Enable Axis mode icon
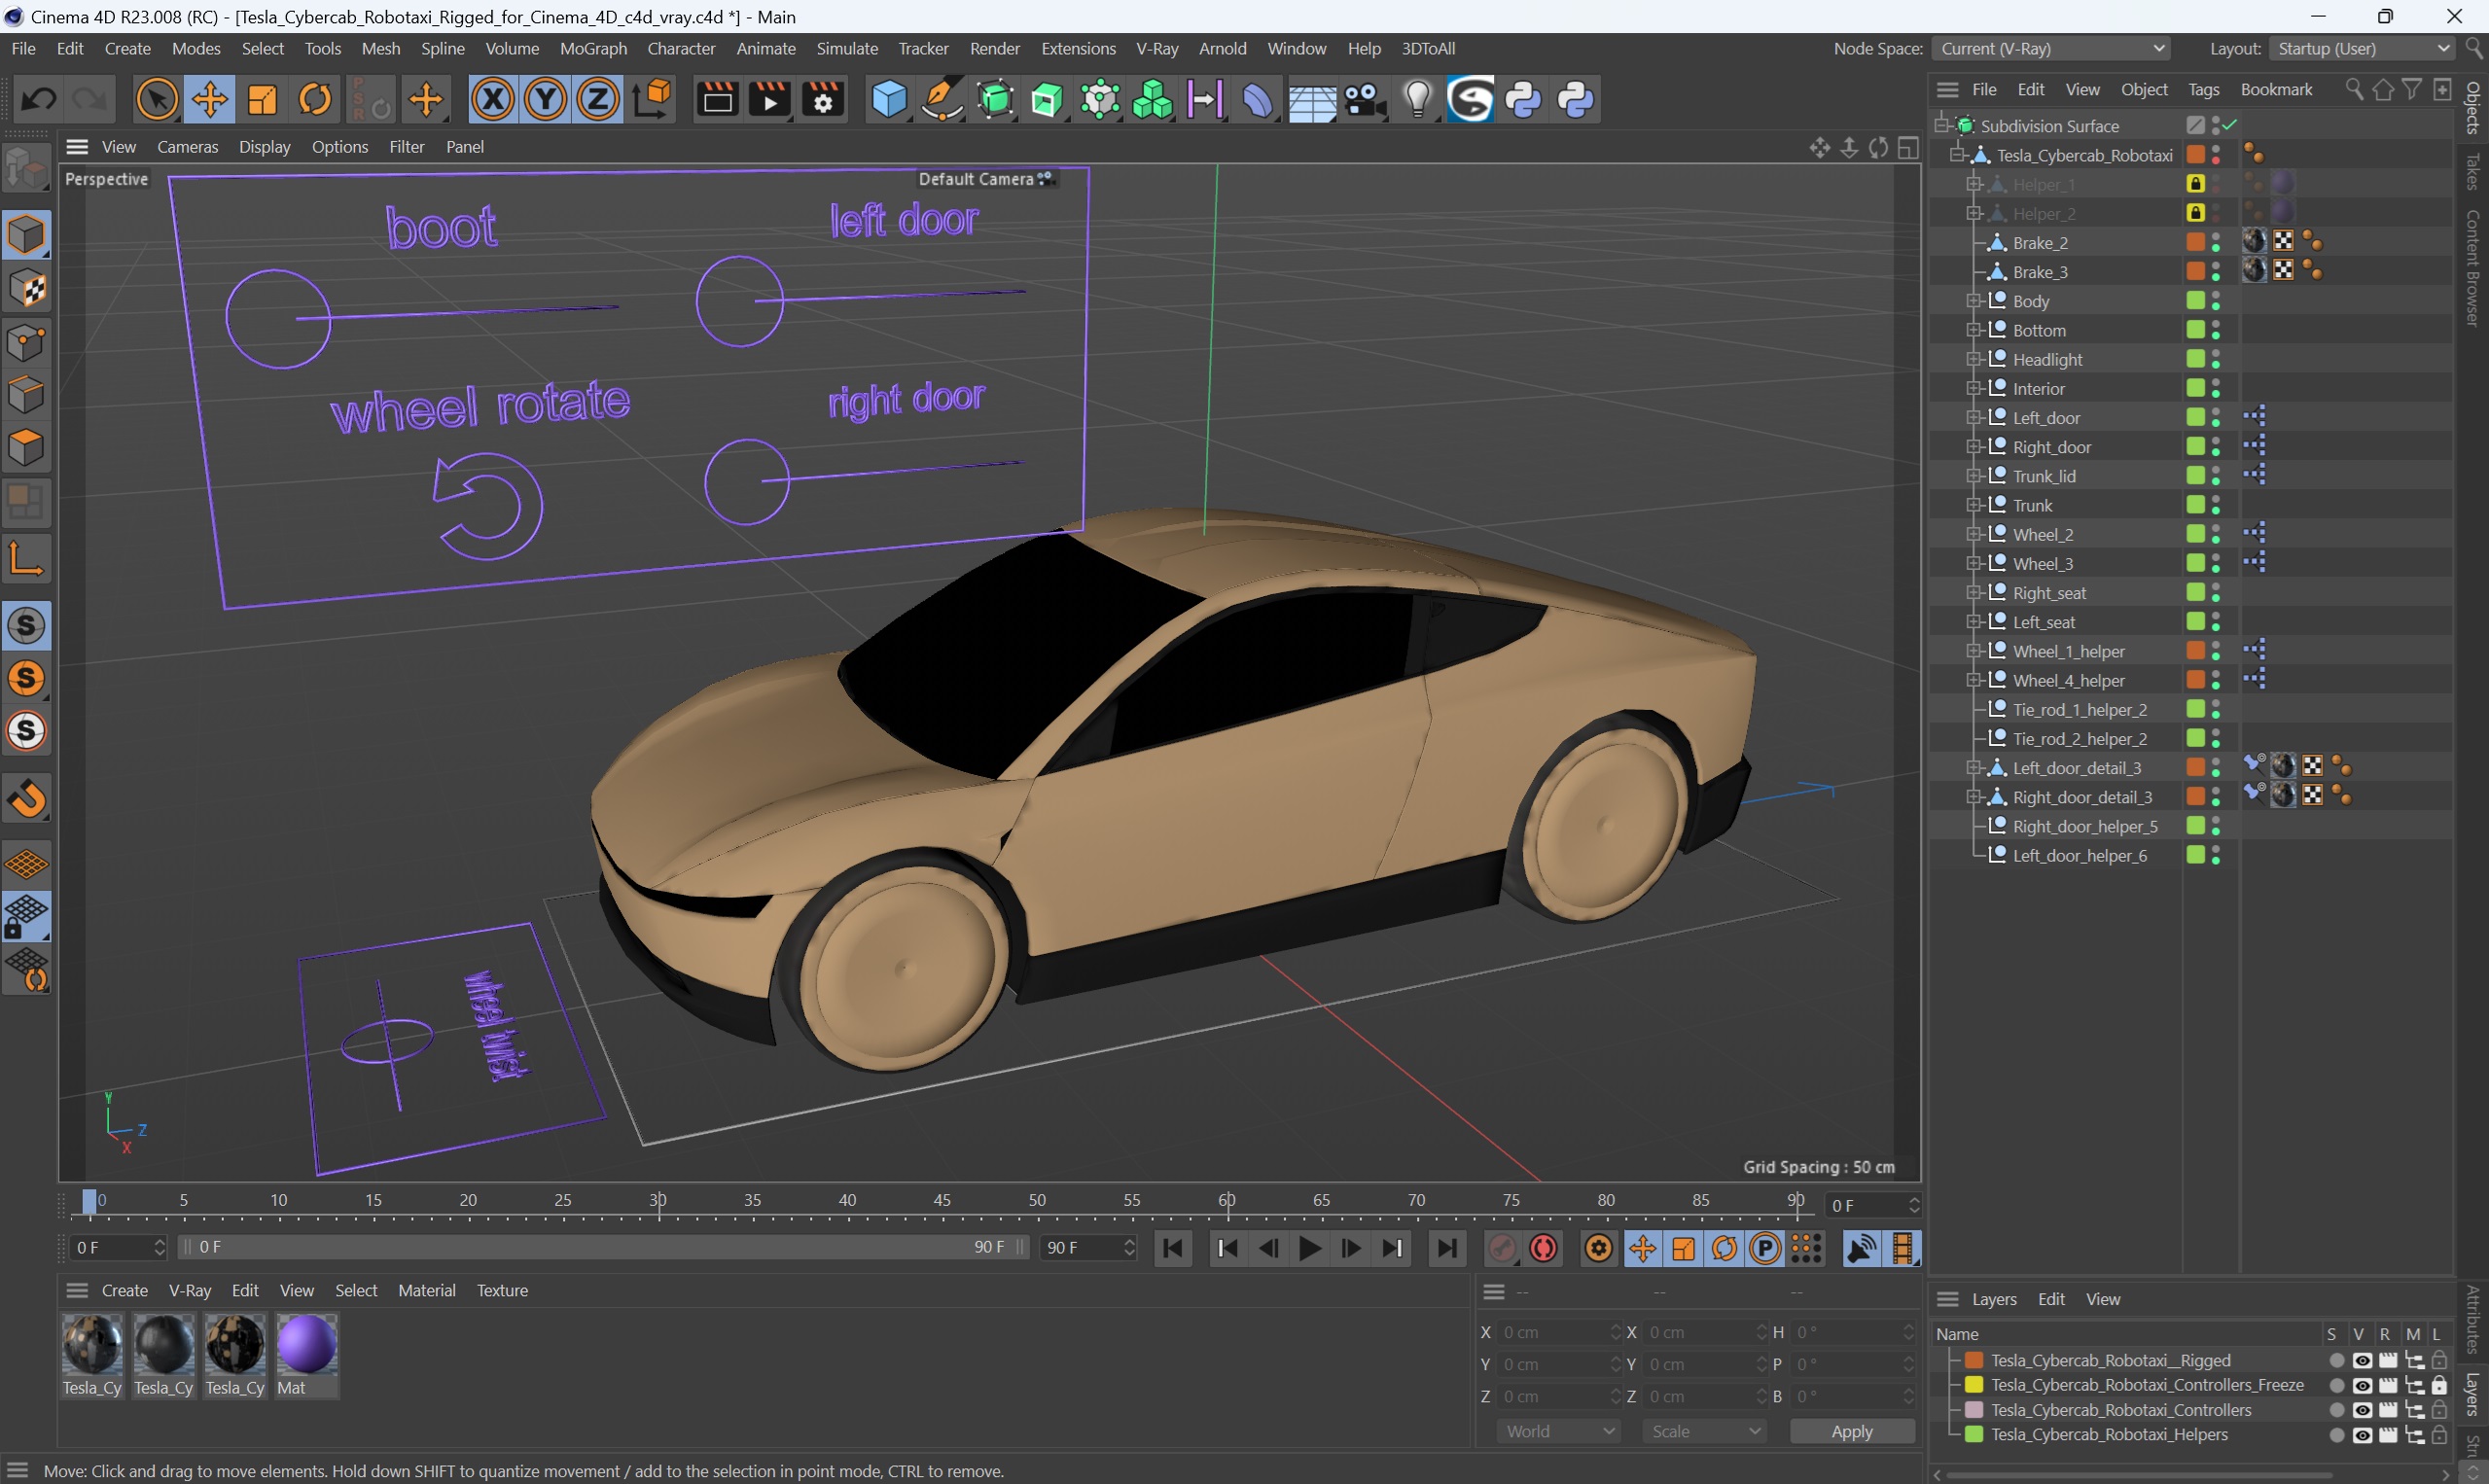 click(26, 559)
